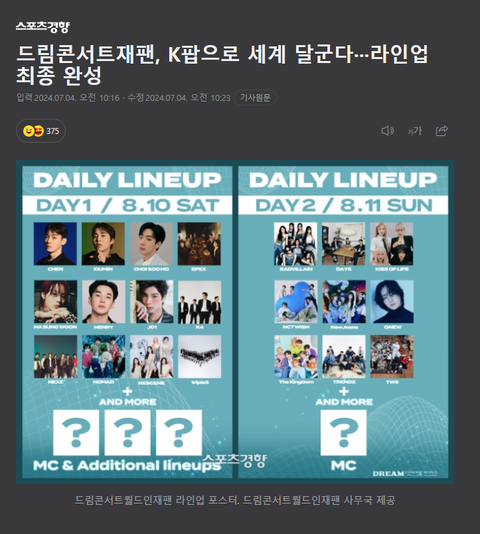Click the text-to-speech speaker icon

click(x=387, y=131)
